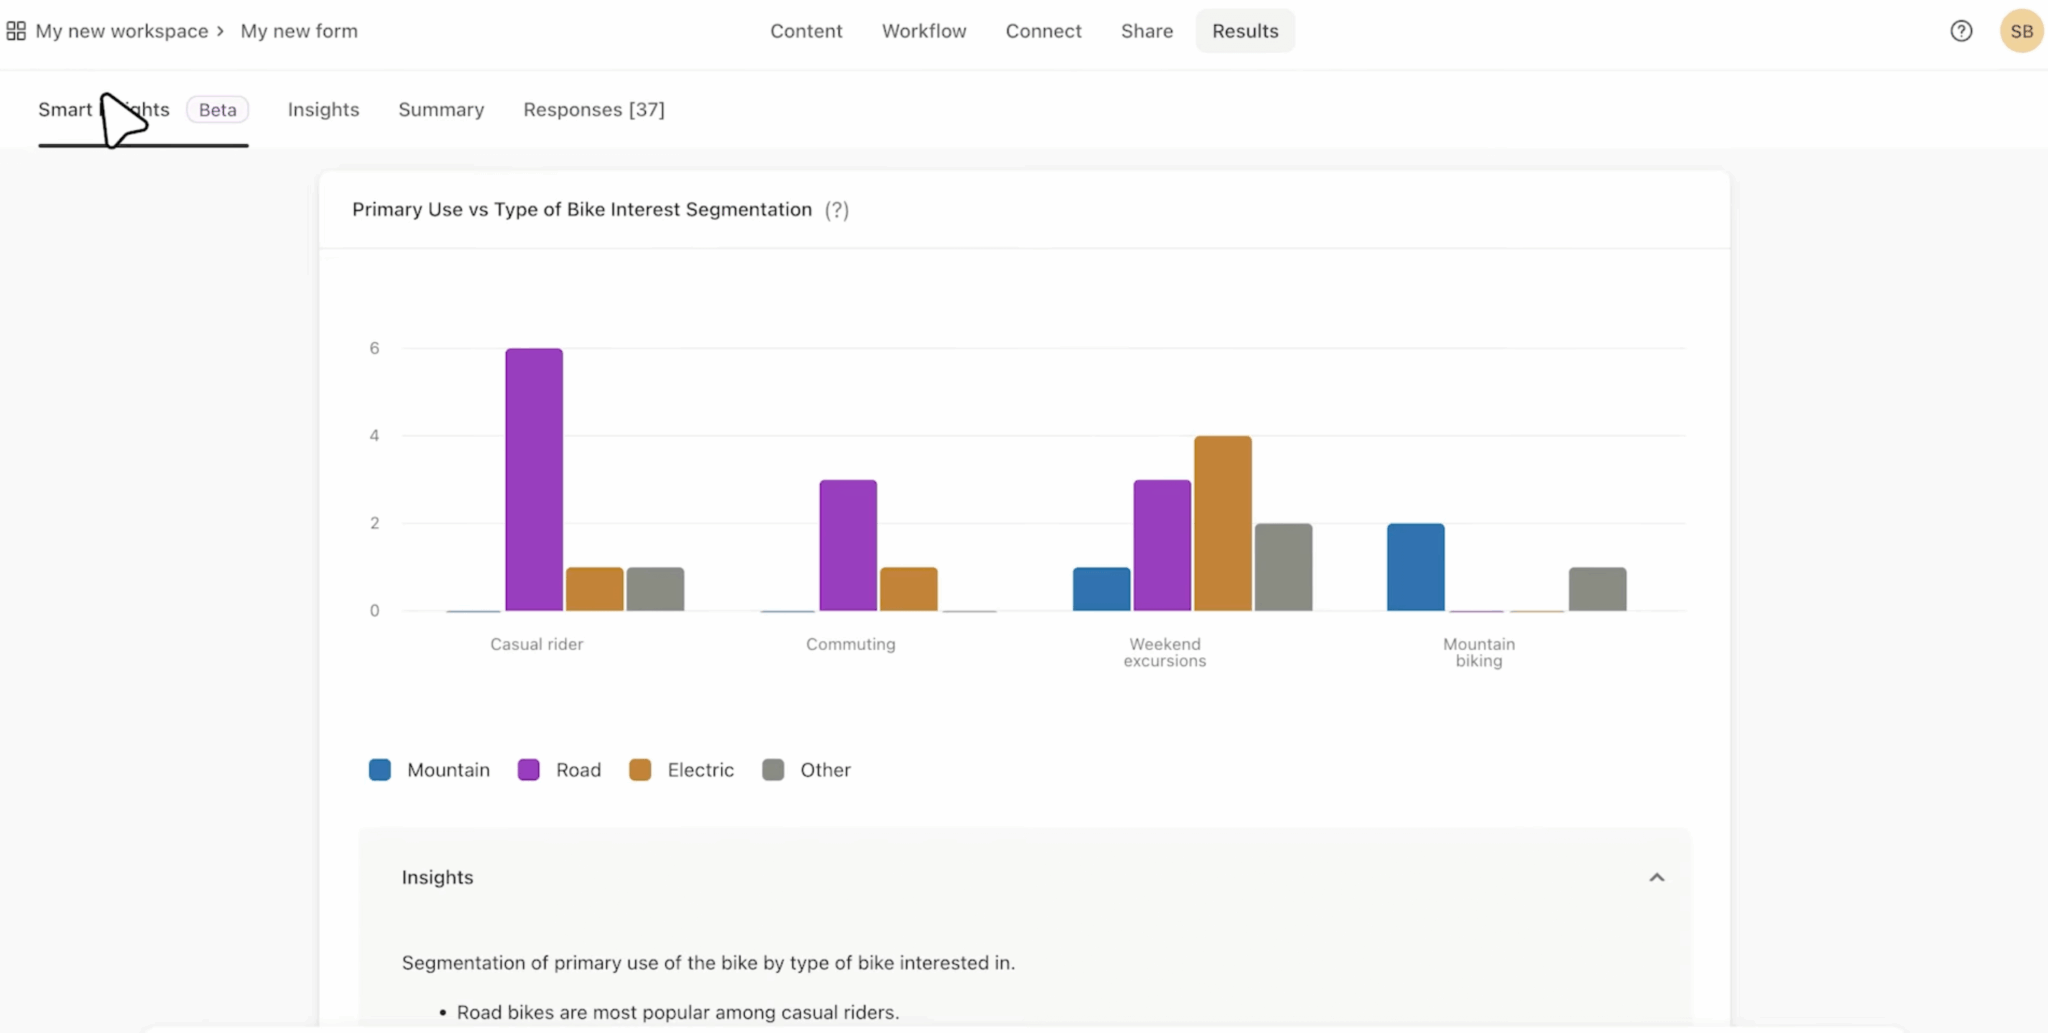
Task: Click the chart title help (?) icon
Action: coord(837,210)
